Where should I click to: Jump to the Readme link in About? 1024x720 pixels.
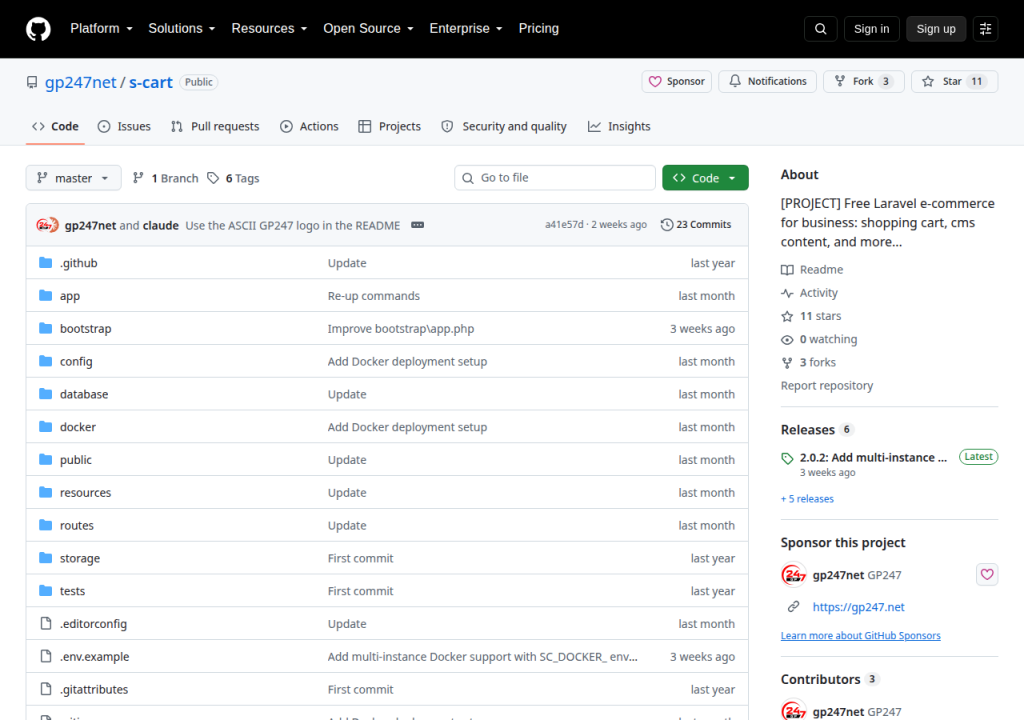(812, 270)
